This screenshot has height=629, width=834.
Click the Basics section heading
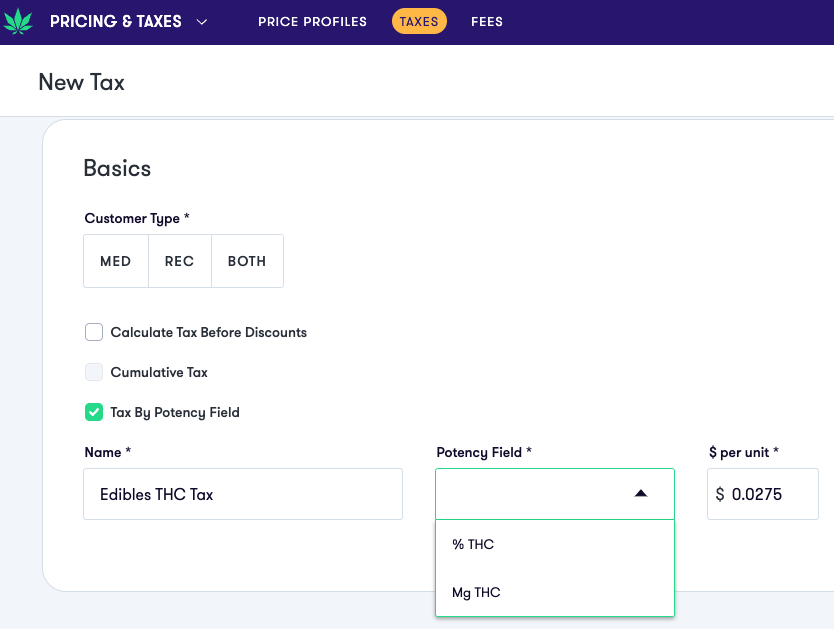[x=117, y=169]
